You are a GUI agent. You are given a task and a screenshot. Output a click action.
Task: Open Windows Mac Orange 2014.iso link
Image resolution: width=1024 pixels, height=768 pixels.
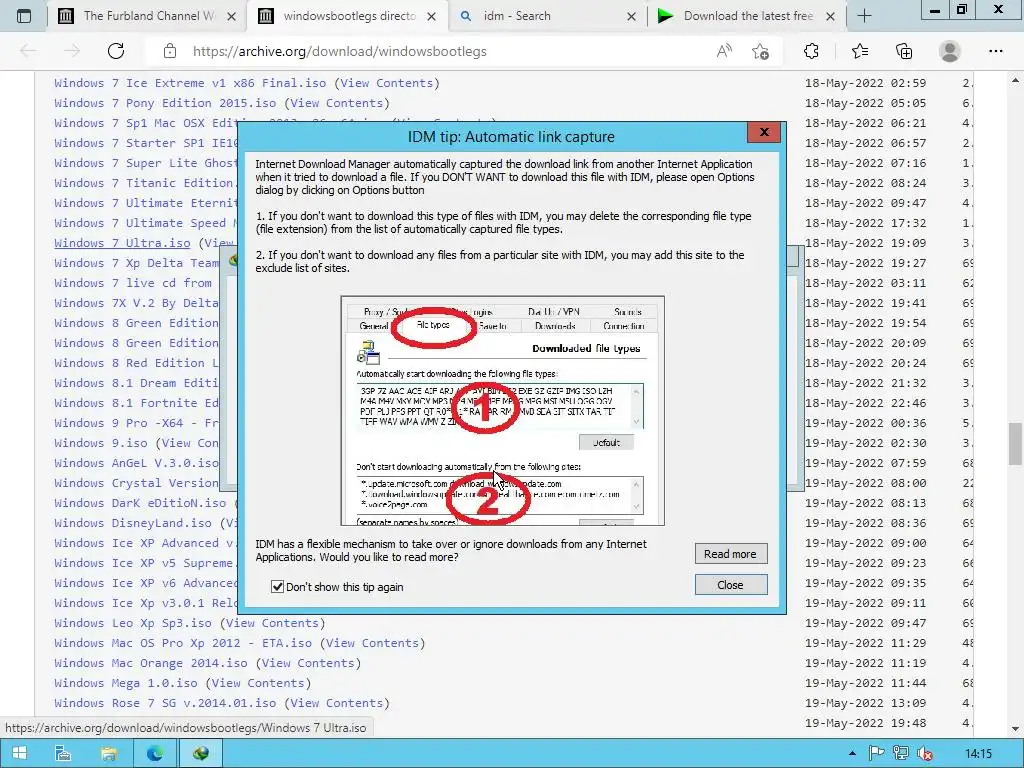(151, 664)
